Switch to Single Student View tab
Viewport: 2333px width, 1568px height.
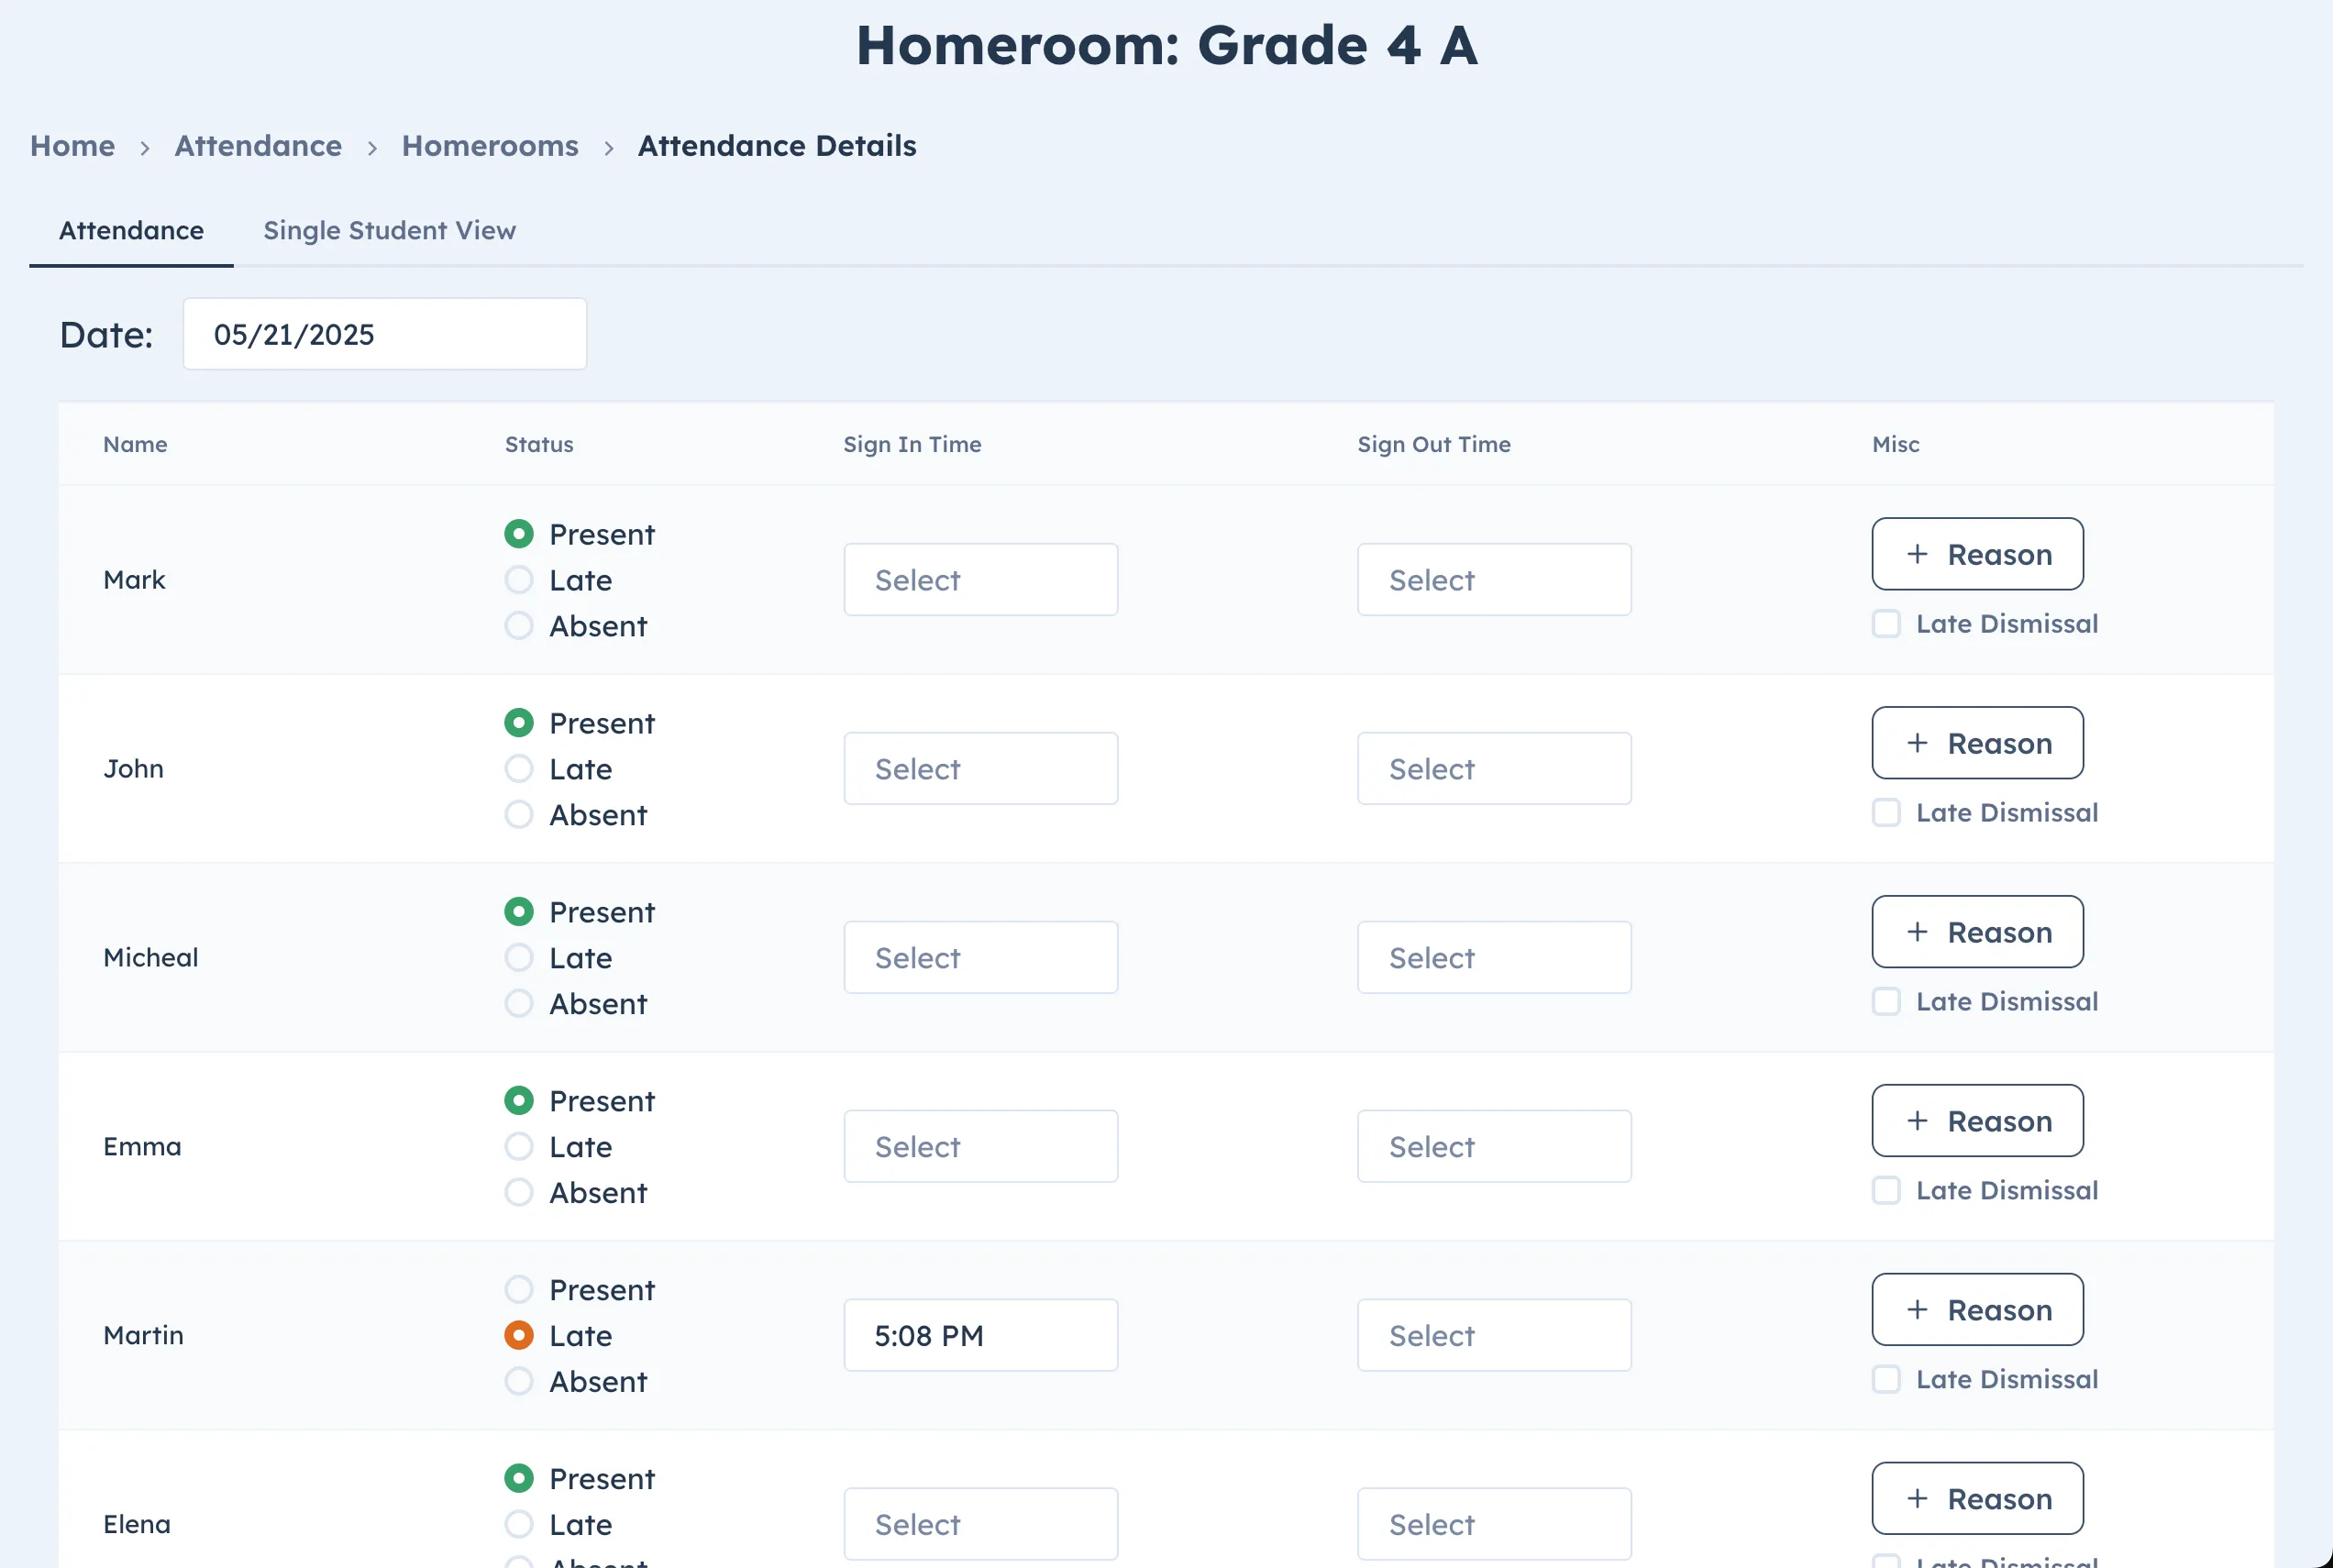[x=389, y=231]
